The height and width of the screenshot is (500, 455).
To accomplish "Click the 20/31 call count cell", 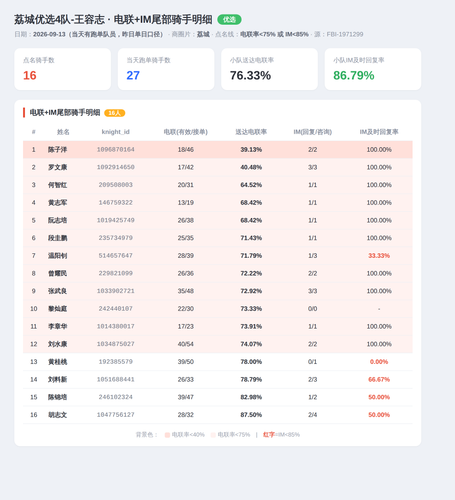I will [186, 185].
